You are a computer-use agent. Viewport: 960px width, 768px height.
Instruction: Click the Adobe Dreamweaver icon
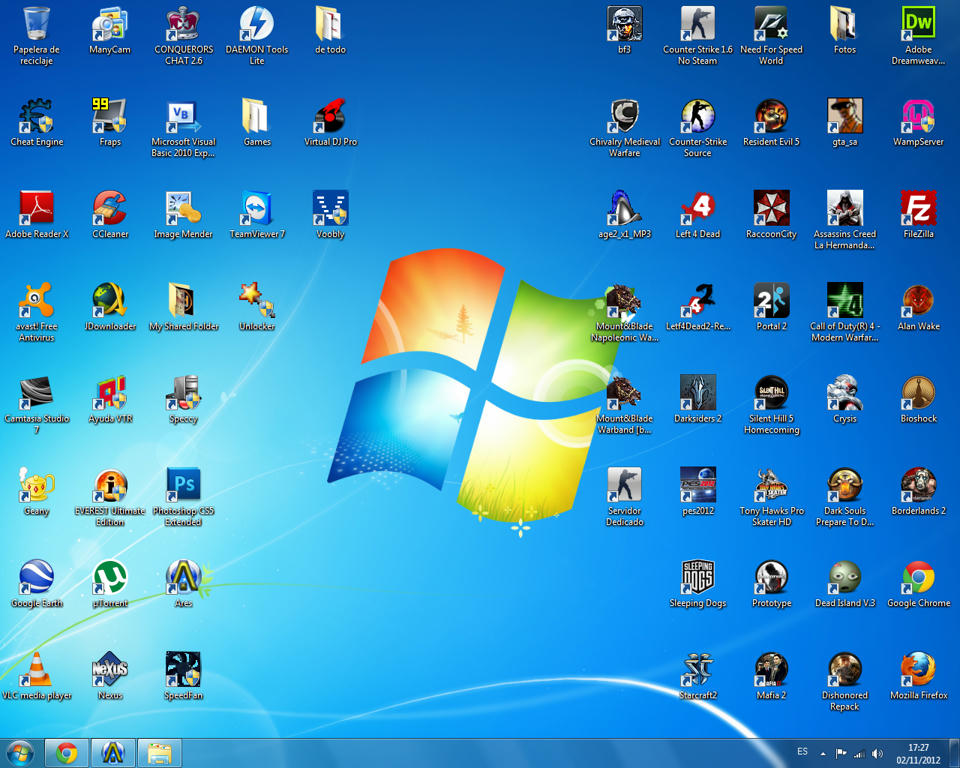pos(918,24)
